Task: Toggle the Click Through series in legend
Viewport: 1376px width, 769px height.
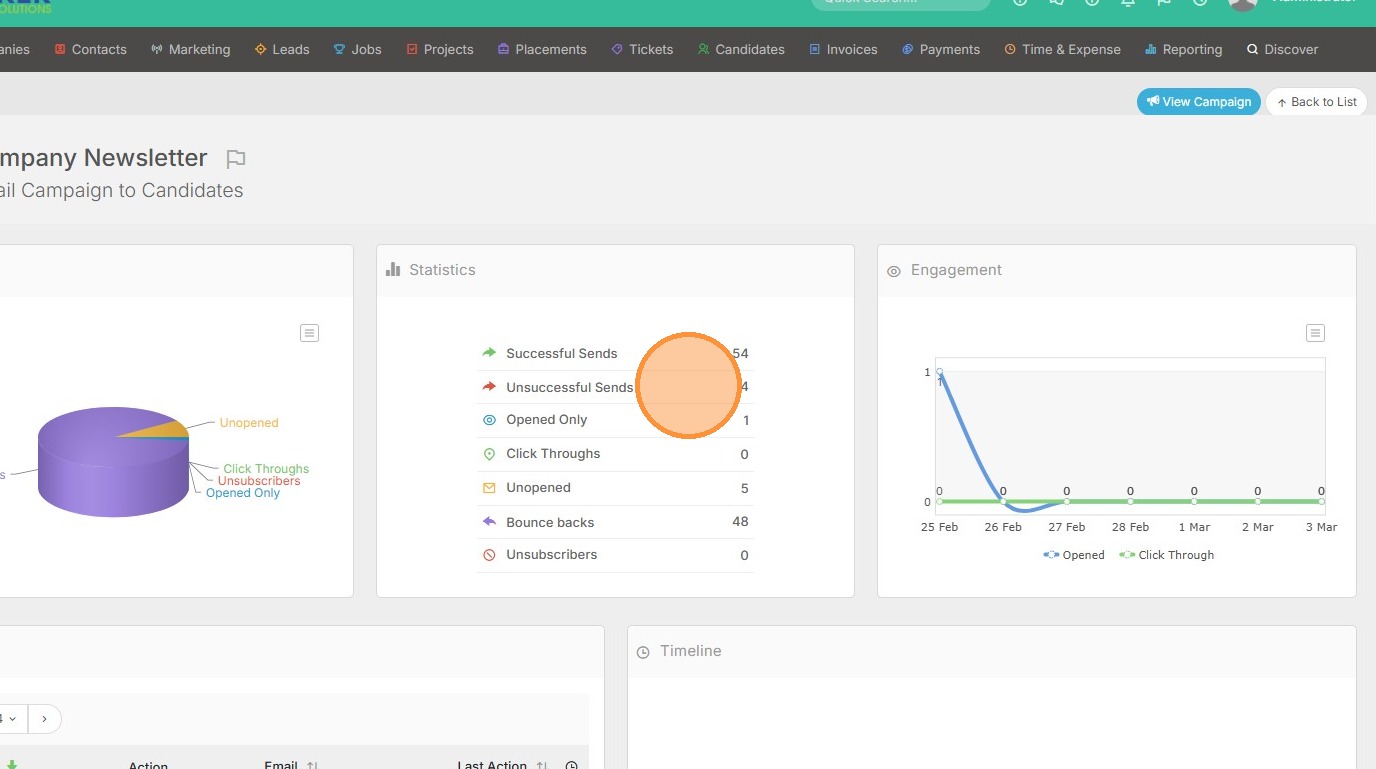Action: pyautogui.click(x=1166, y=555)
